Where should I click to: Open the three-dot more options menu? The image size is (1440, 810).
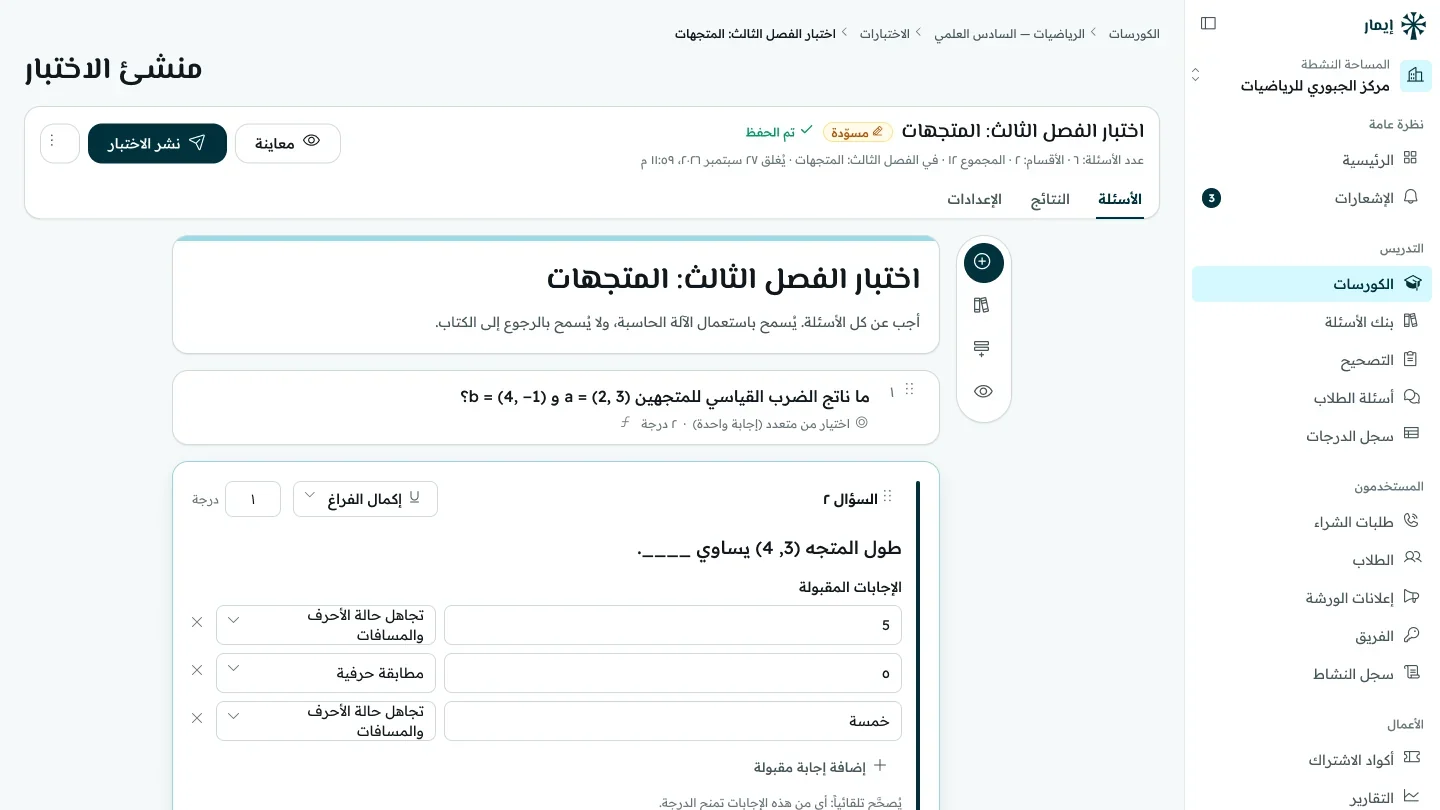point(59,143)
